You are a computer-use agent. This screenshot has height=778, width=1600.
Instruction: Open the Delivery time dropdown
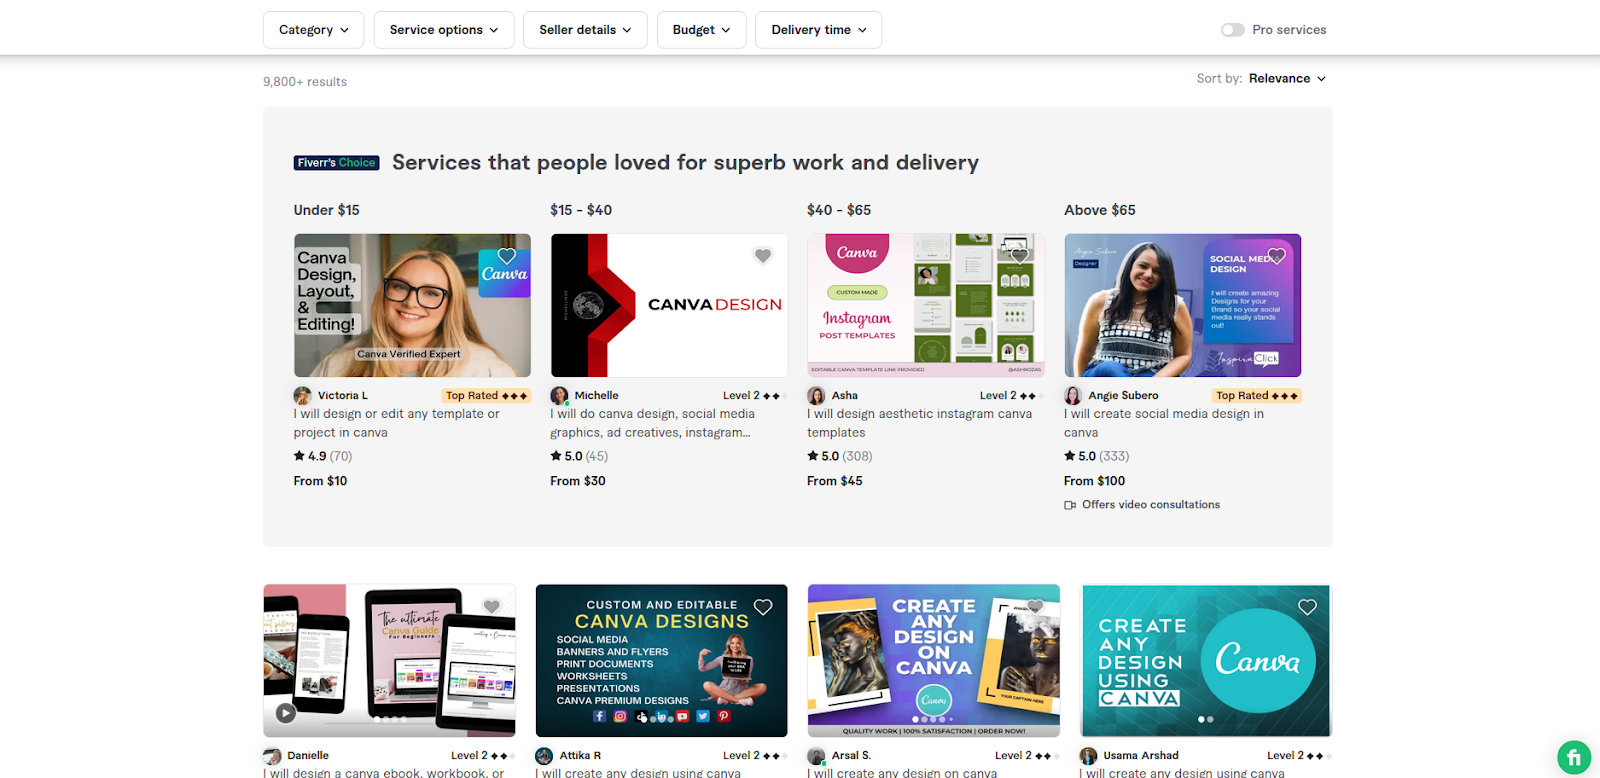(x=819, y=30)
